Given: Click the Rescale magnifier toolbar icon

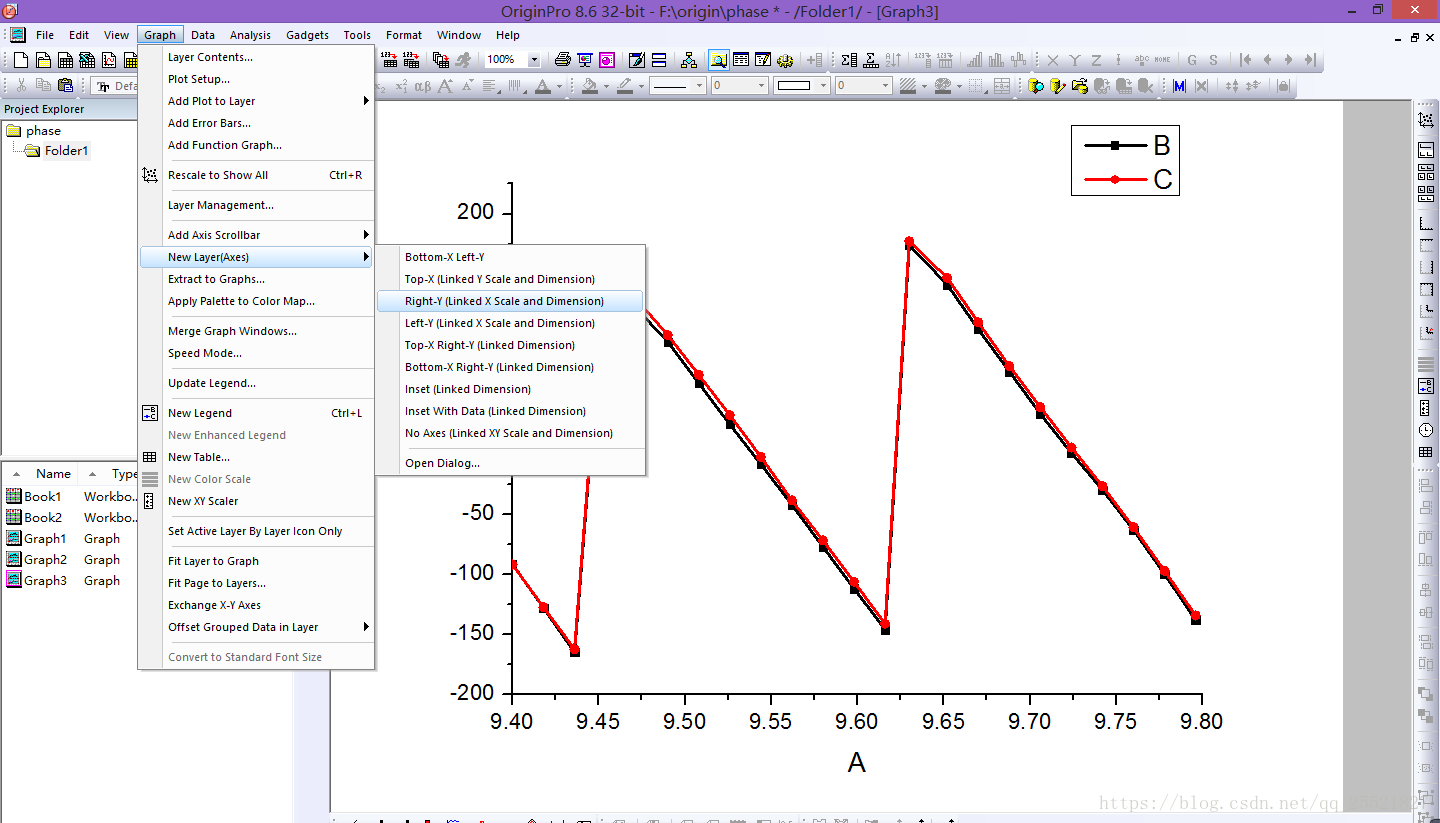Looking at the screenshot, I should coord(719,60).
